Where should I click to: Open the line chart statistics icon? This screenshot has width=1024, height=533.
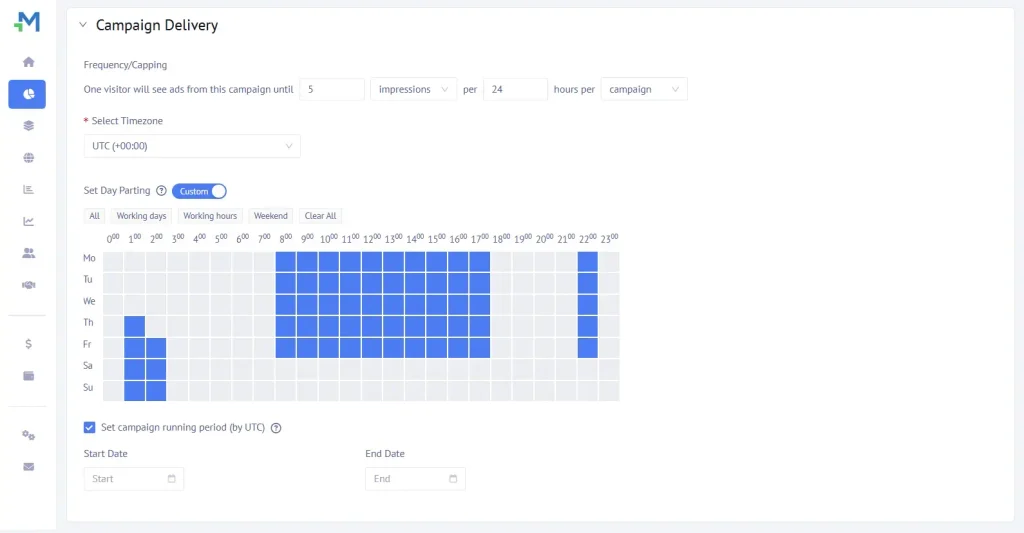point(28,221)
